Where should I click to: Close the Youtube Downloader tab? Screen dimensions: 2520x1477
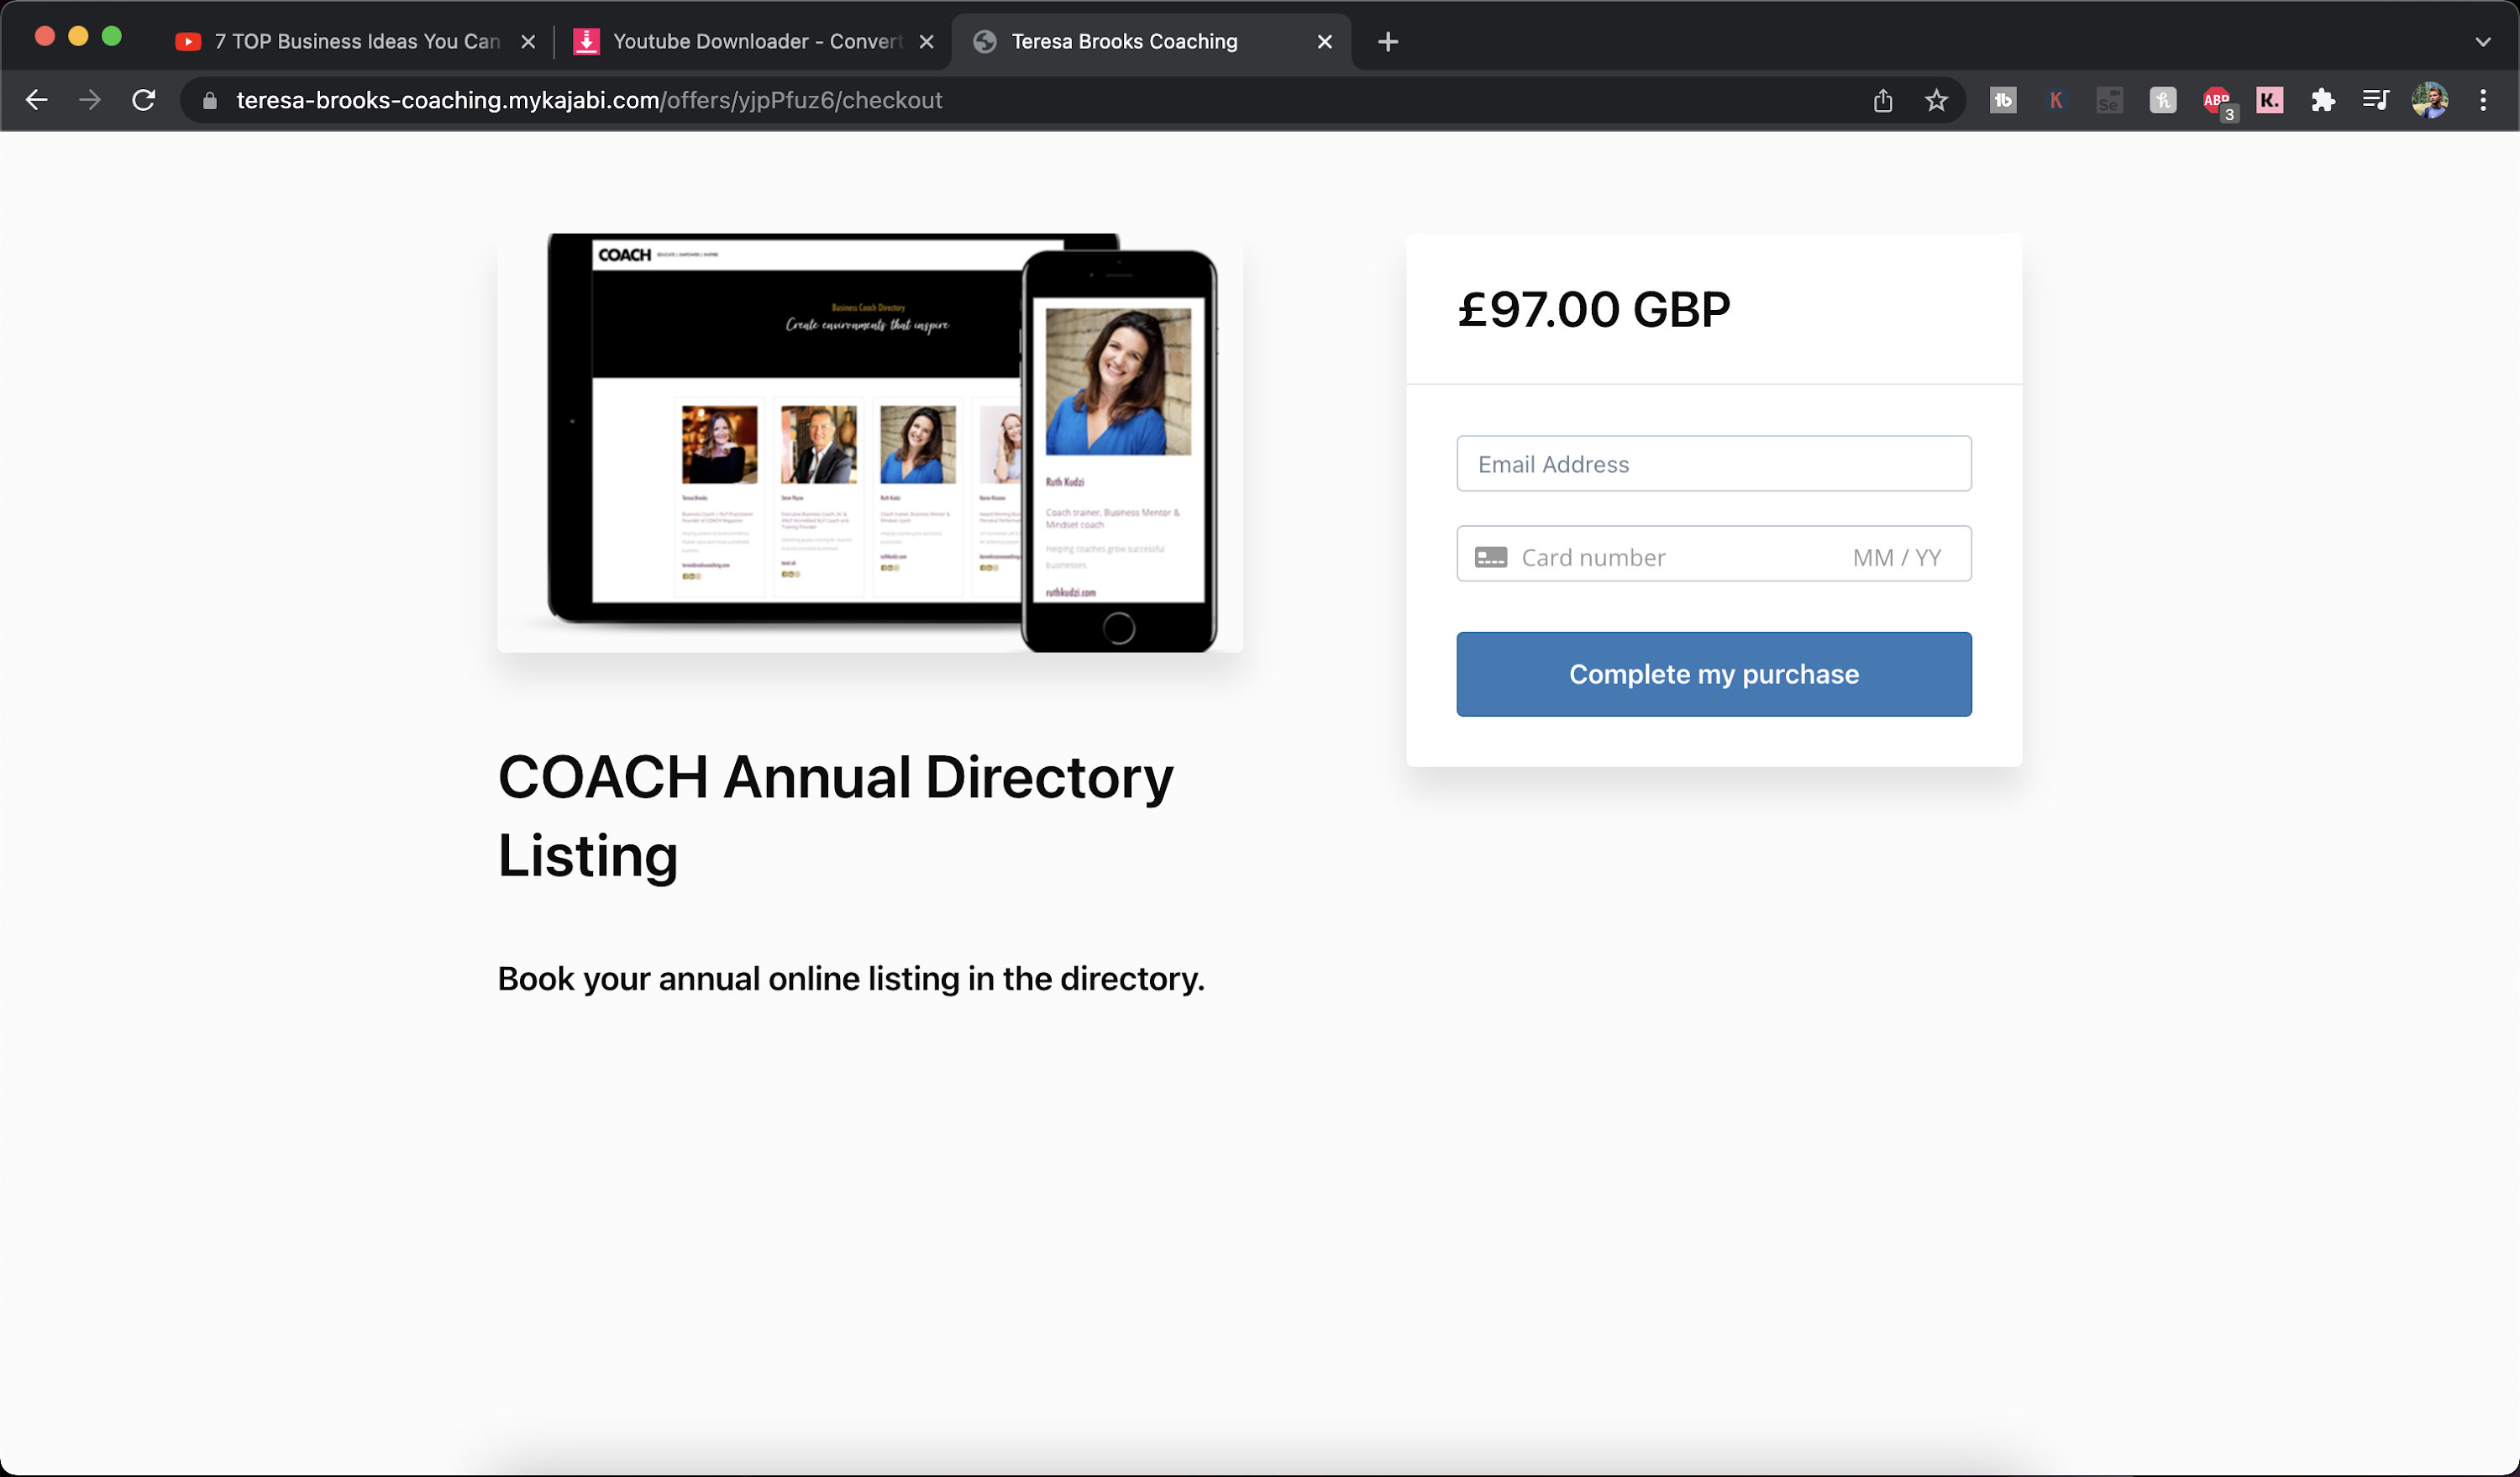pyautogui.click(x=926, y=42)
